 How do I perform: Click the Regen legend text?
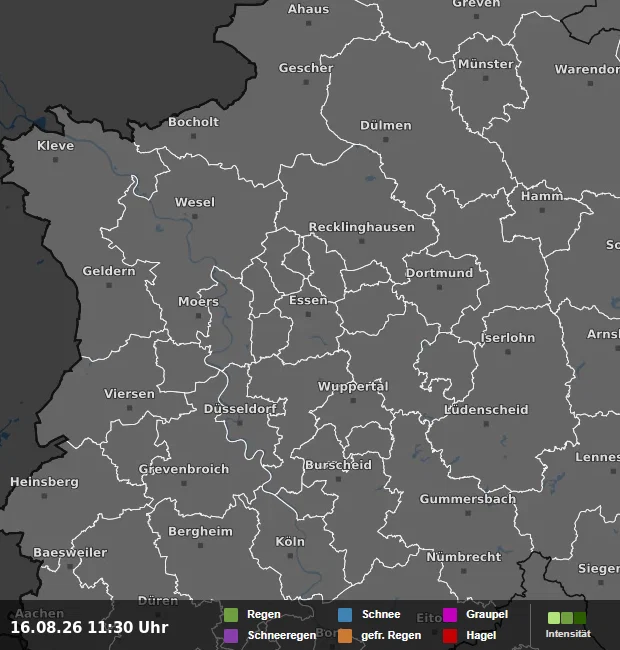[x=264, y=614]
